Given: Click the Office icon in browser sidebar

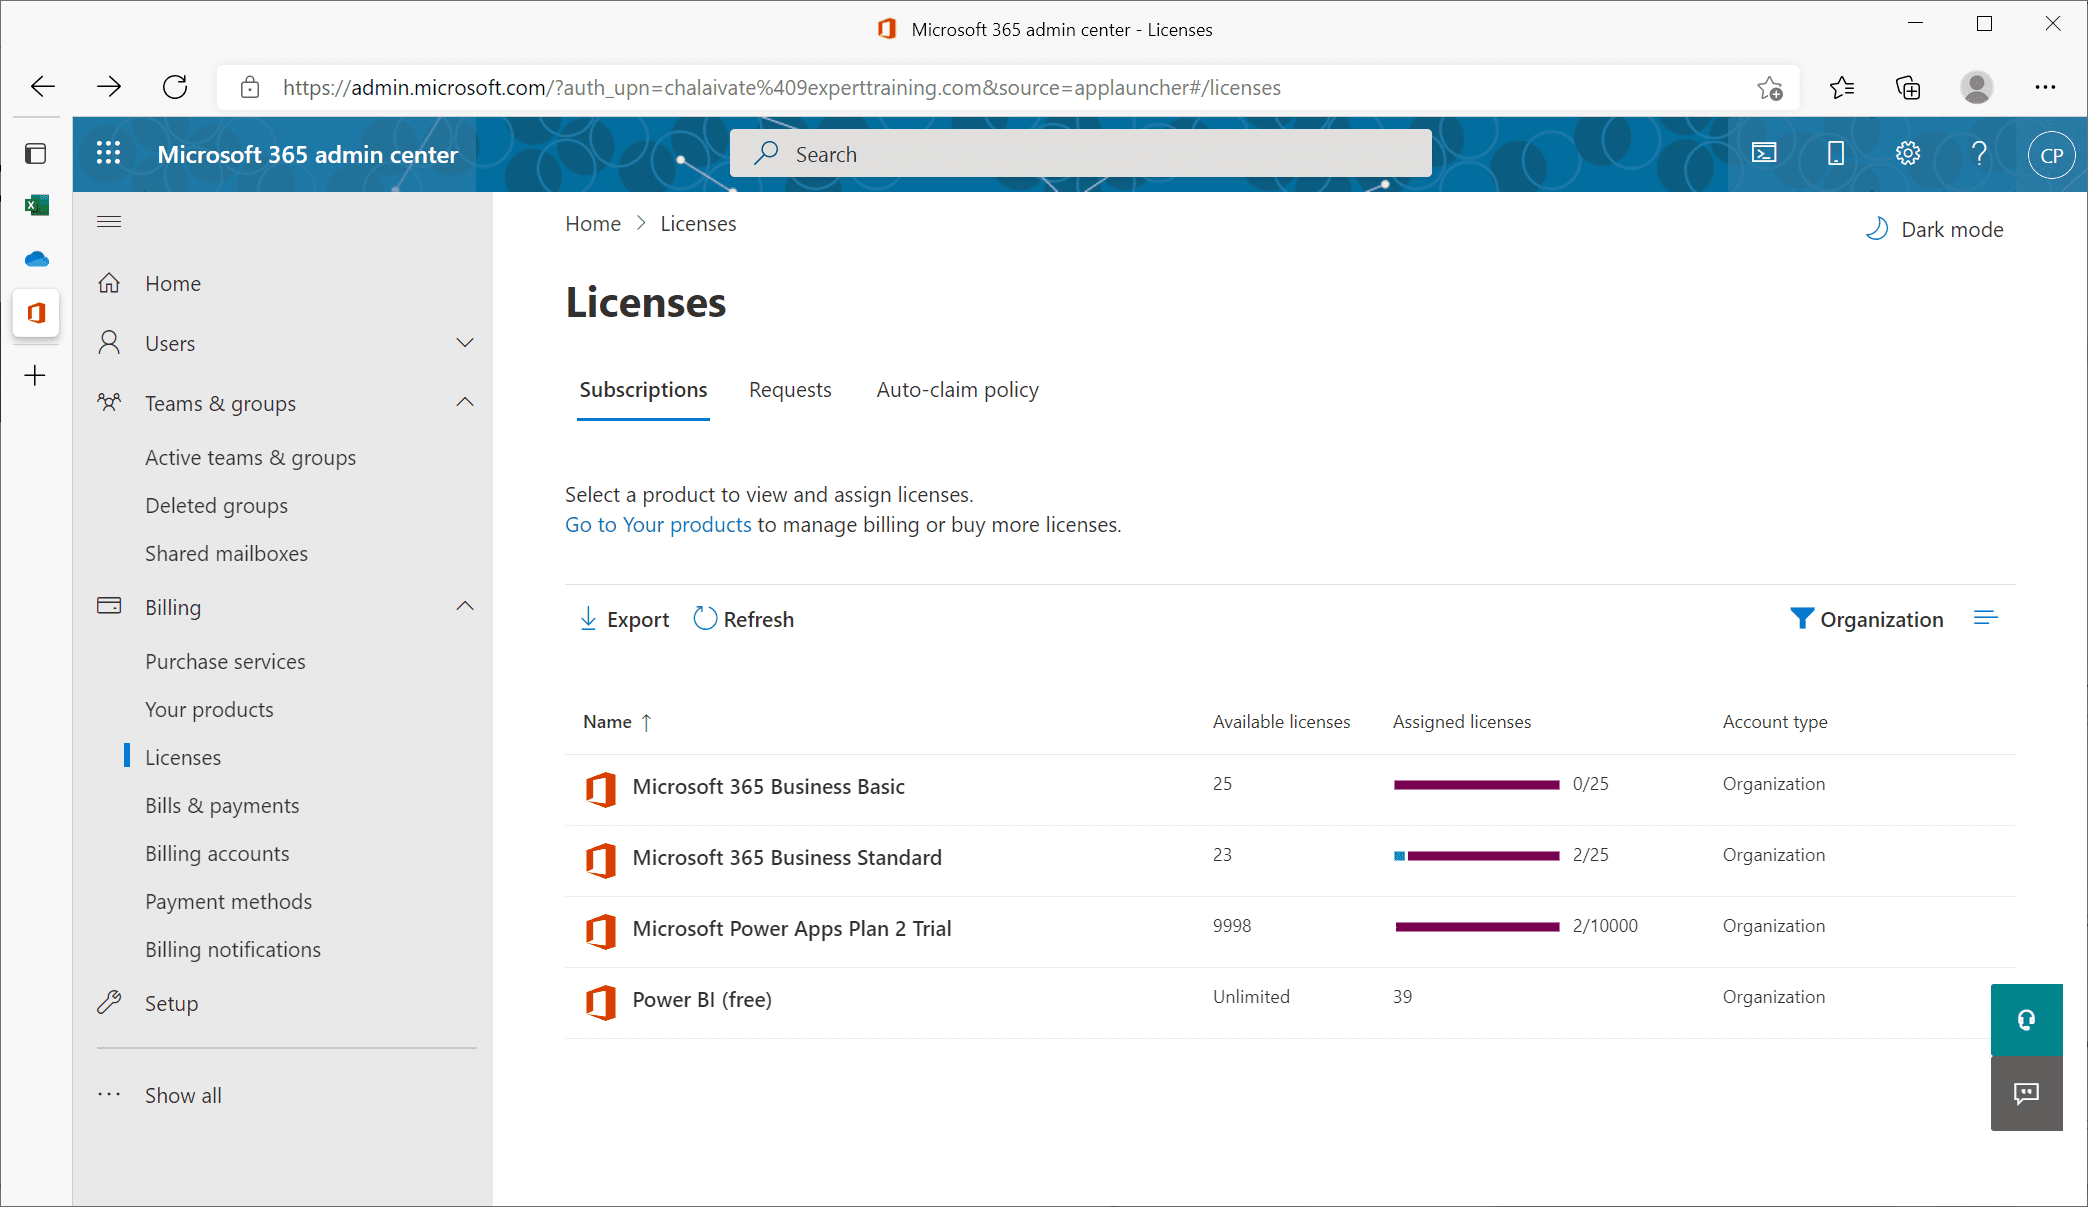Looking at the screenshot, I should pos(36,313).
